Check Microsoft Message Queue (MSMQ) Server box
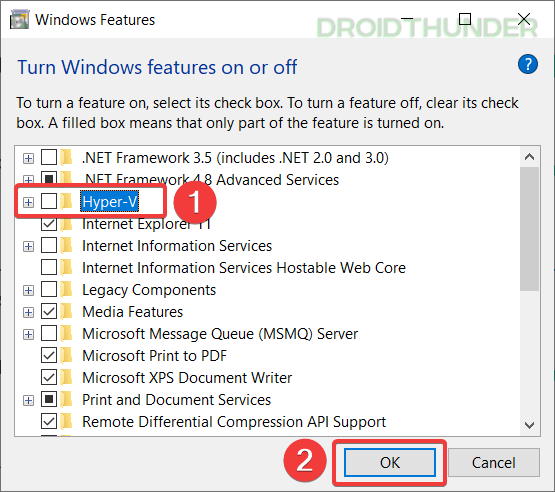The width and height of the screenshot is (555, 492). (49, 333)
